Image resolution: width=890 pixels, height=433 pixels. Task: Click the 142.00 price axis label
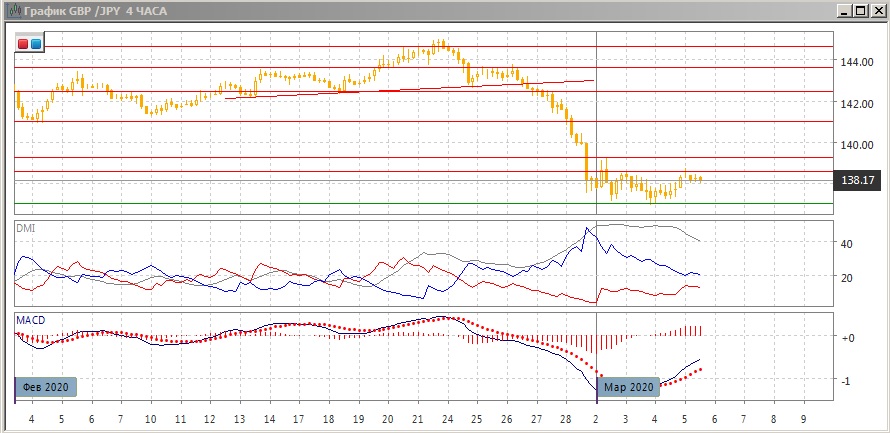tap(857, 103)
